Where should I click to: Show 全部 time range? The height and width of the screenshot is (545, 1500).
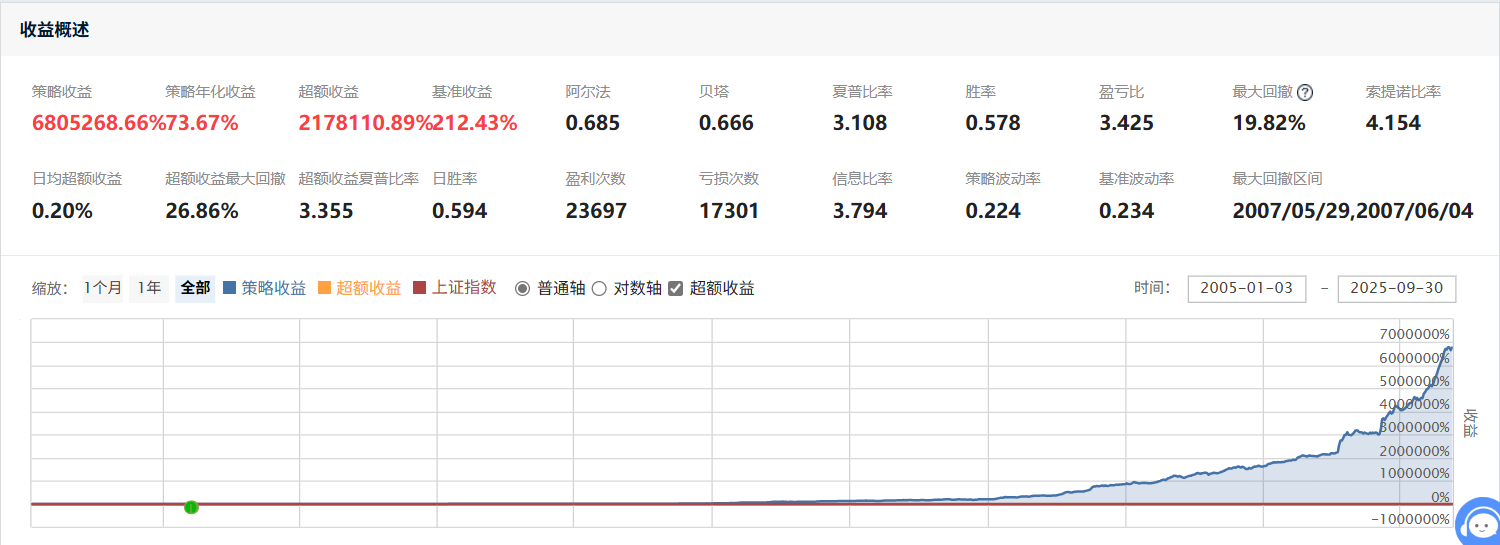coord(195,288)
